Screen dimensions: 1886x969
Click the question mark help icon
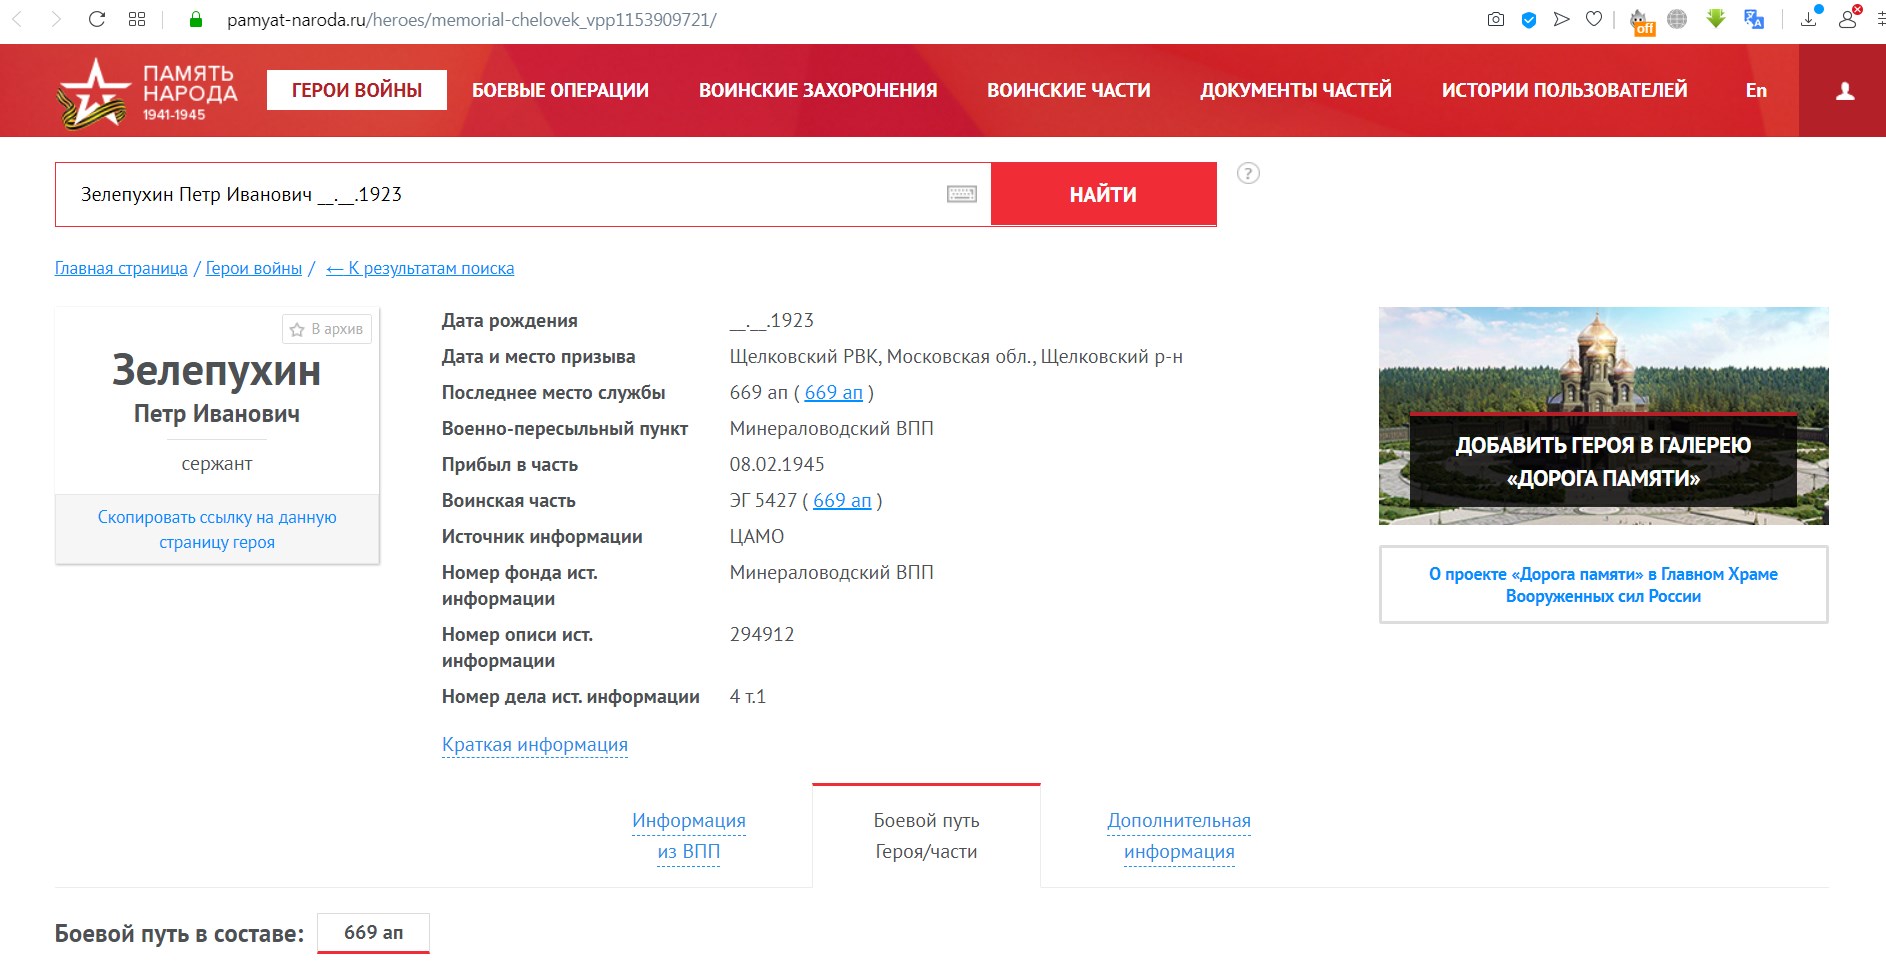click(x=1248, y=173)
